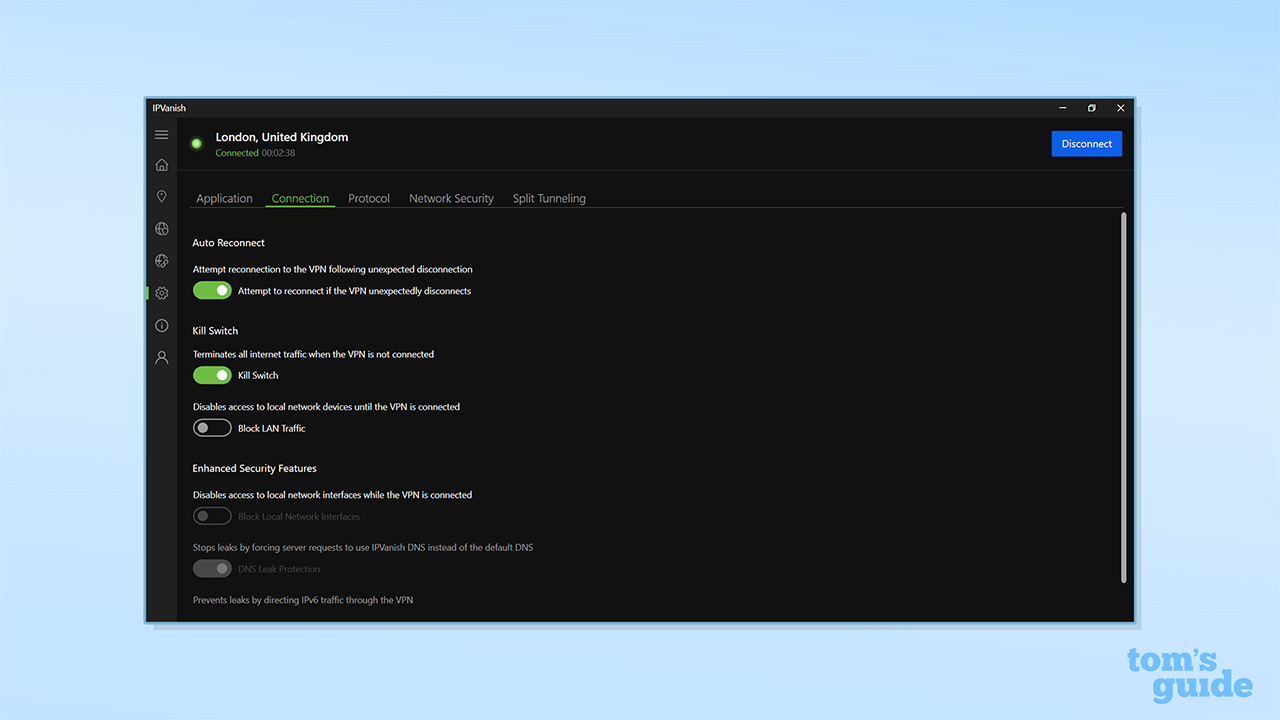Image resolution: width=1280 pixels, height=720 pixels.
Task: Open the Protocol tab
Action: (x=368, y=198)
